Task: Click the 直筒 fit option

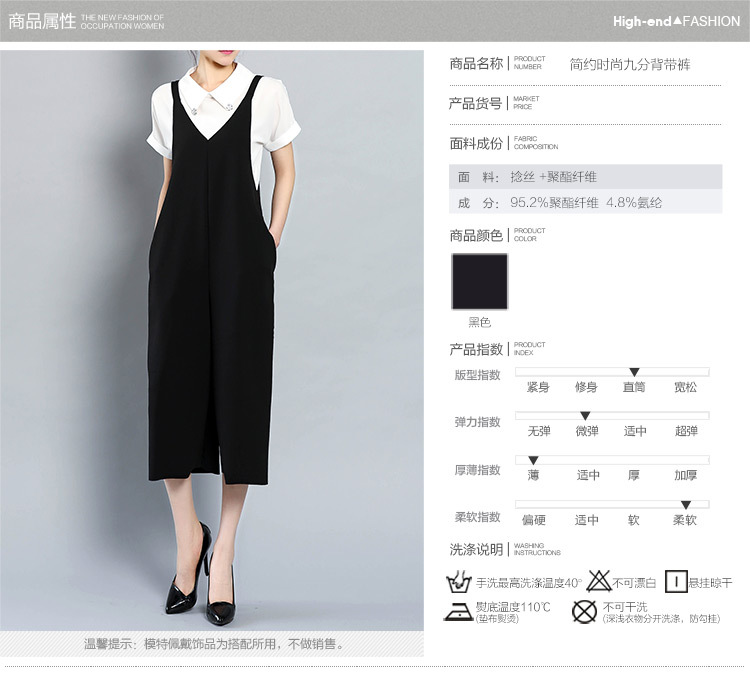Action: click(634, 387)
